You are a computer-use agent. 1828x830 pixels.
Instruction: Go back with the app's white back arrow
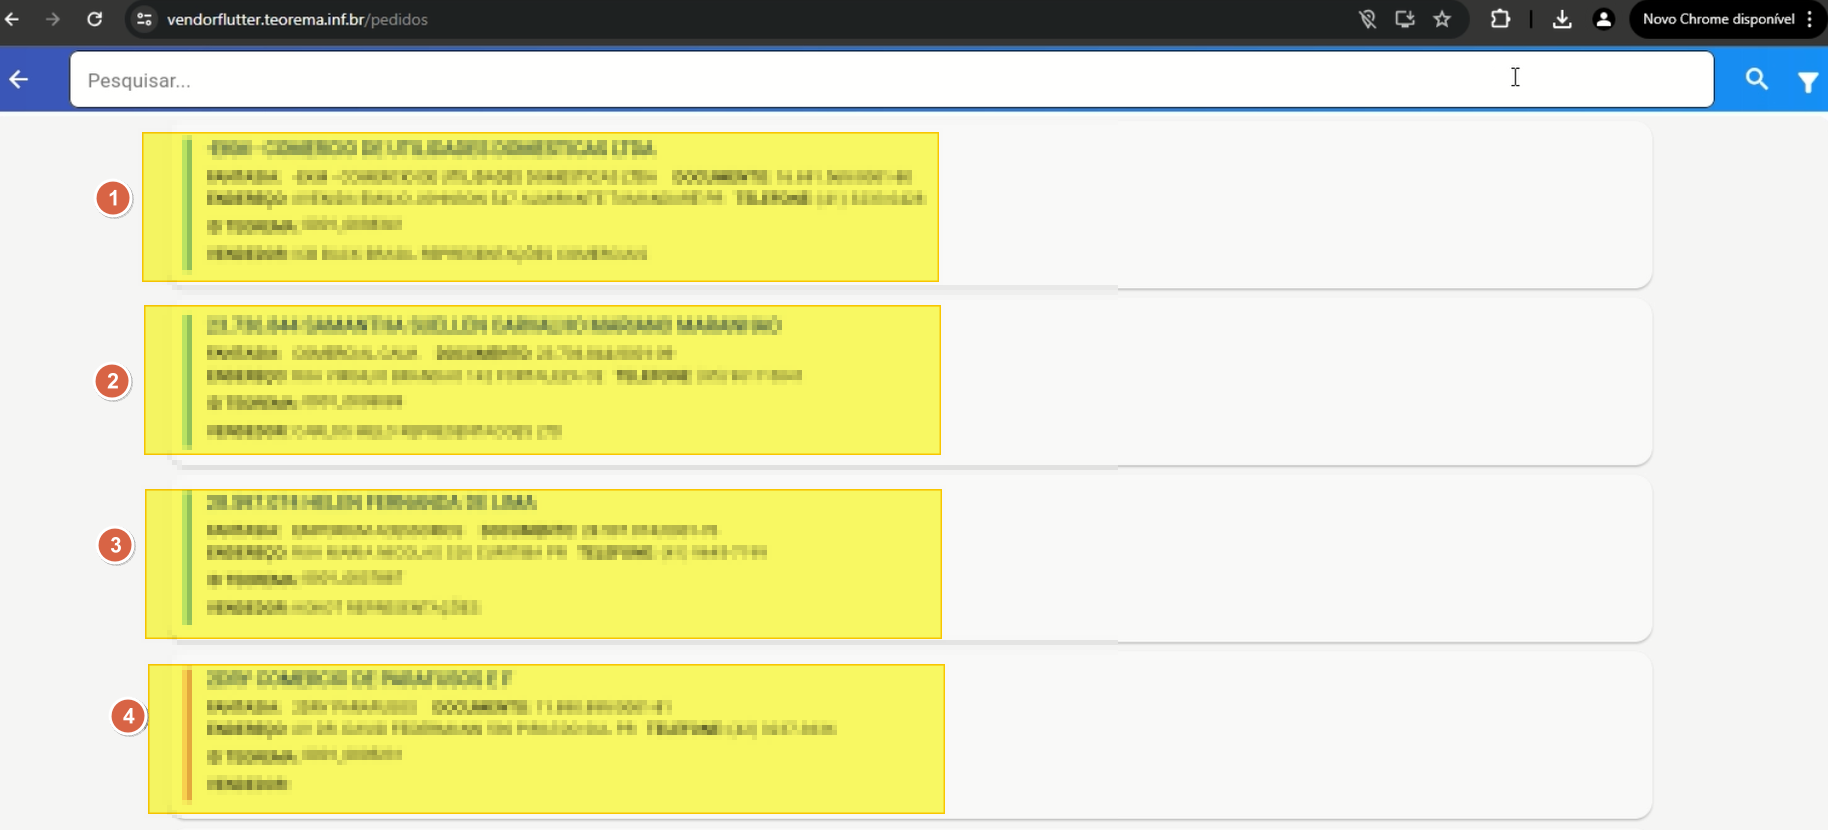click(19, 79)
